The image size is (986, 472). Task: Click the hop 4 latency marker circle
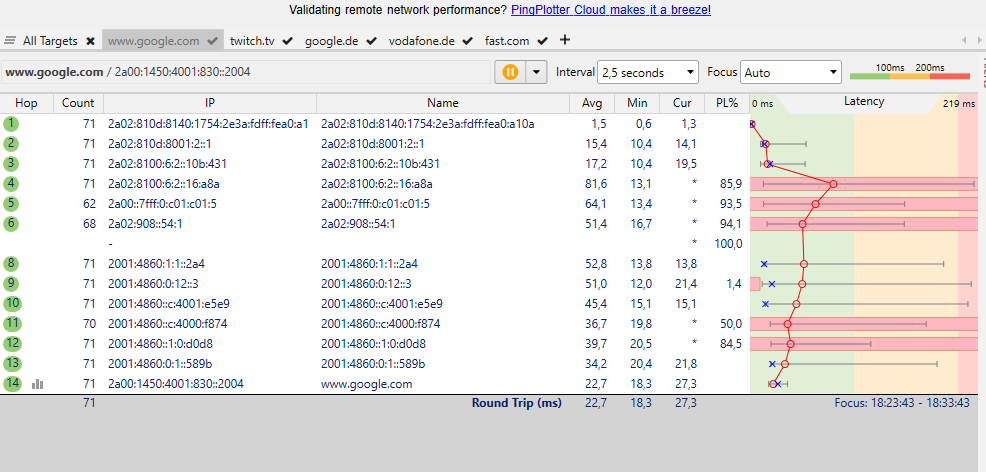833,184
